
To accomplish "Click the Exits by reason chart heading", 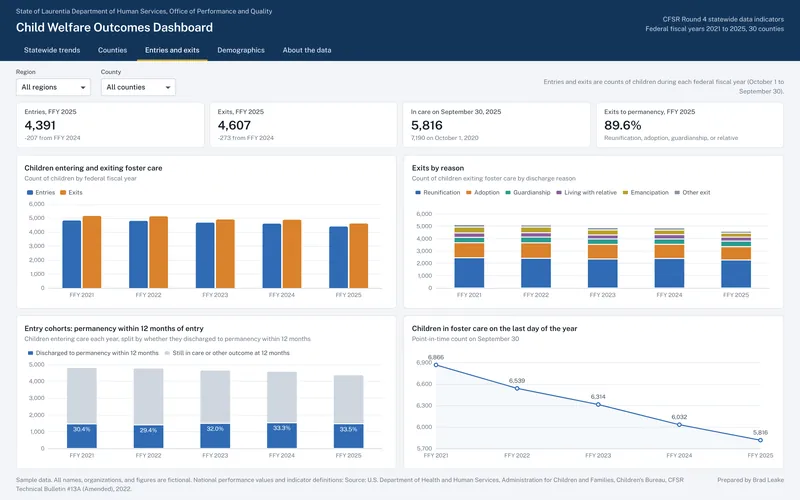I will tap(438, 168).
